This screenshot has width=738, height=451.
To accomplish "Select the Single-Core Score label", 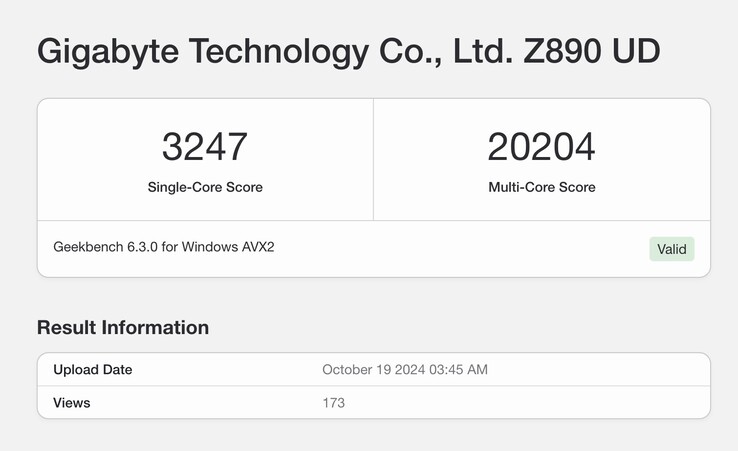I will click(x=205, y=187).
